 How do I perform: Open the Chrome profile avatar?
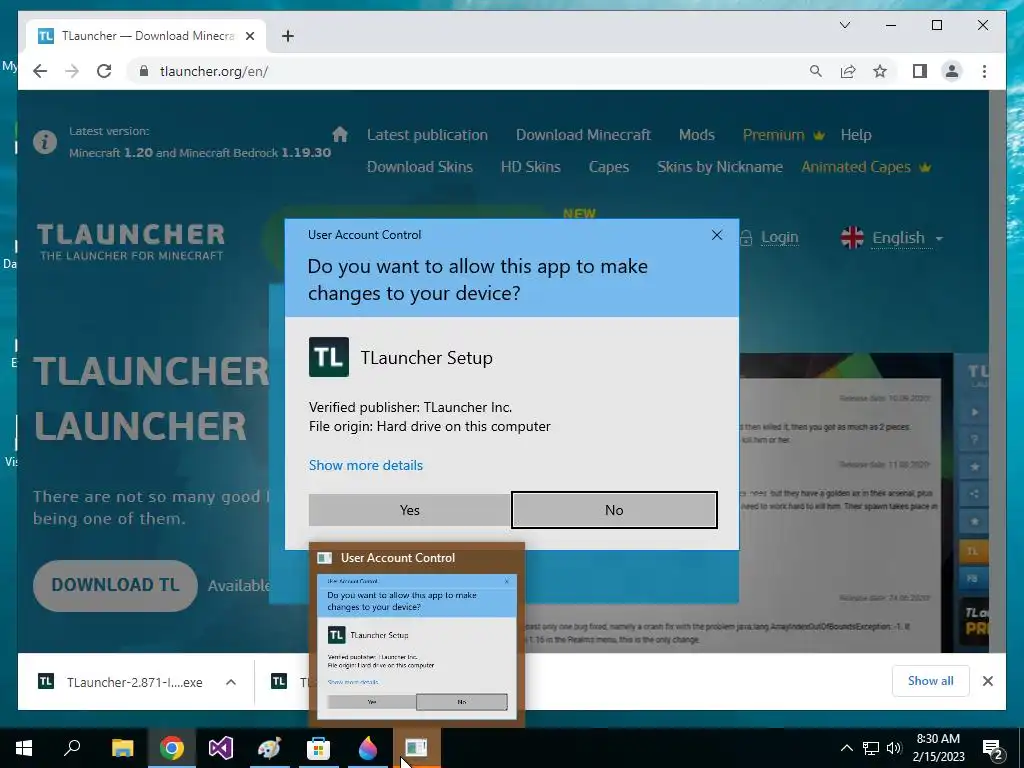click(952, 71)
